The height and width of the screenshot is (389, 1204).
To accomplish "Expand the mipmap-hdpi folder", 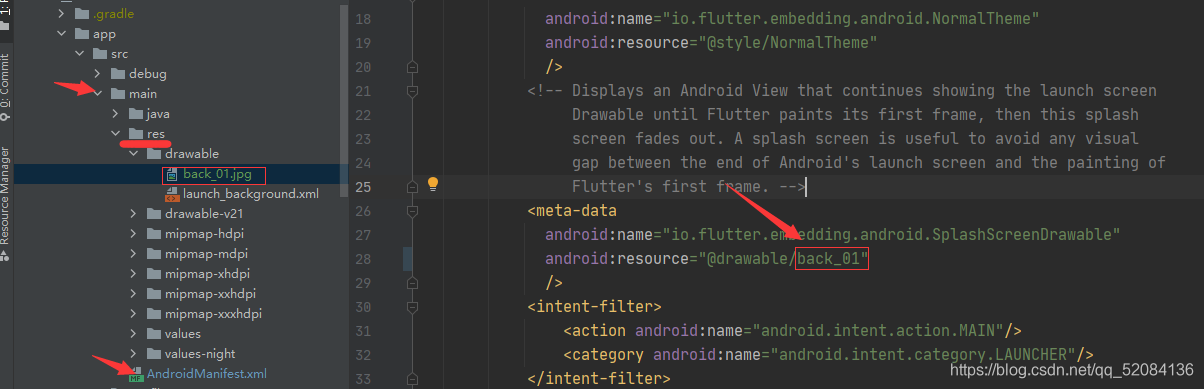I will (x=134, y=234).
